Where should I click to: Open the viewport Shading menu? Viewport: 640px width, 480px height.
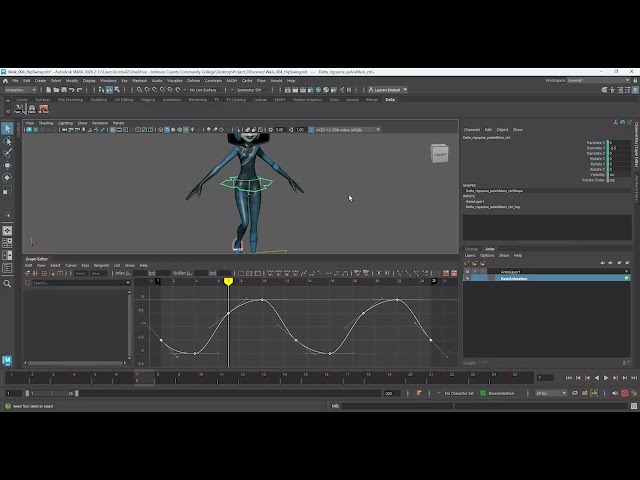click(x=46, y=123)
